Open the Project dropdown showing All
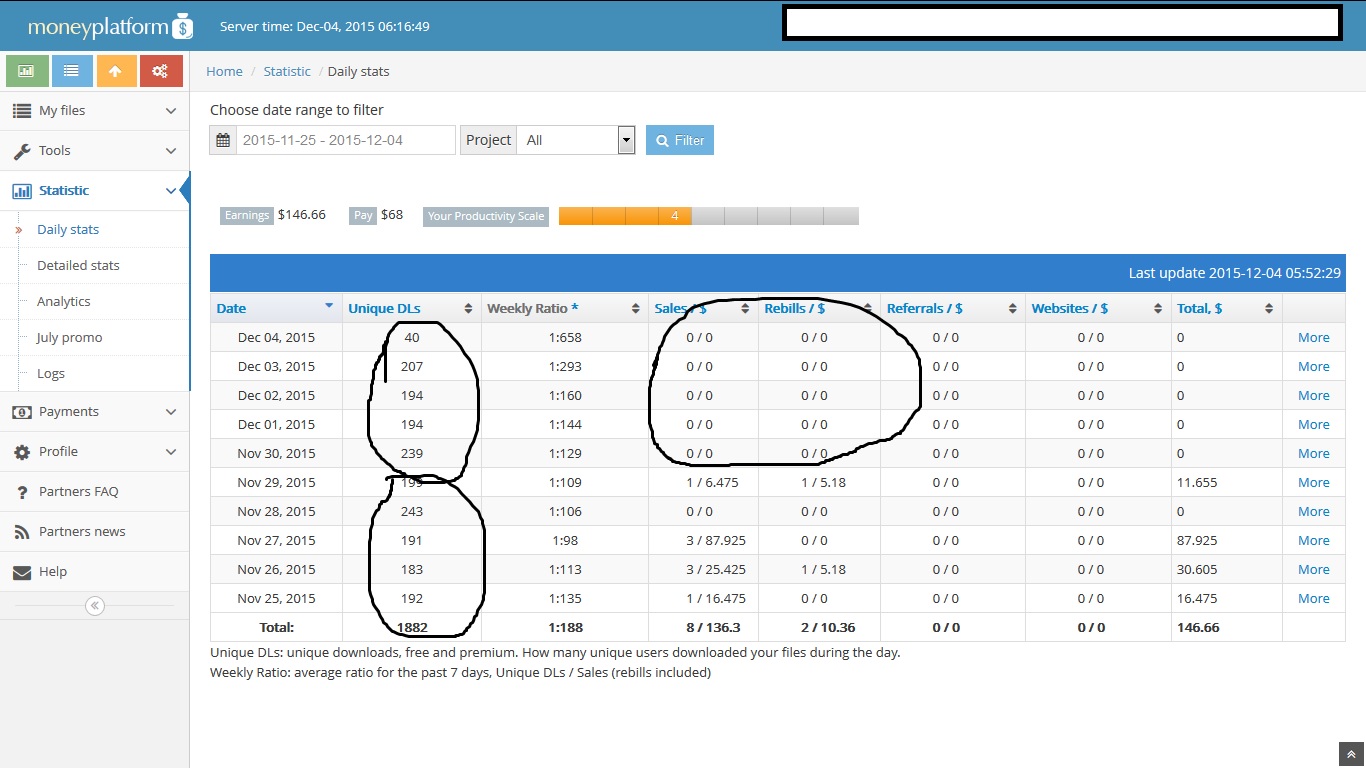The width and height of the screenshot is (1366, 768). pyautogui.click(x=575, y=140)
